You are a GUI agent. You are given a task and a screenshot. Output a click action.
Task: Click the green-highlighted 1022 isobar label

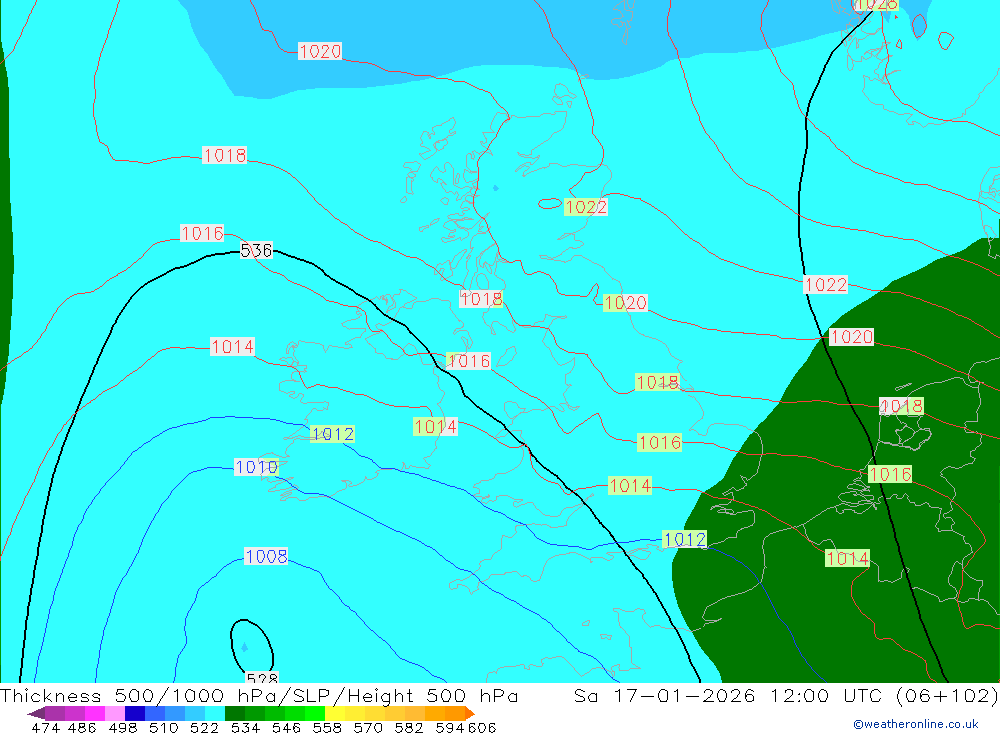(x=585, y=207)
